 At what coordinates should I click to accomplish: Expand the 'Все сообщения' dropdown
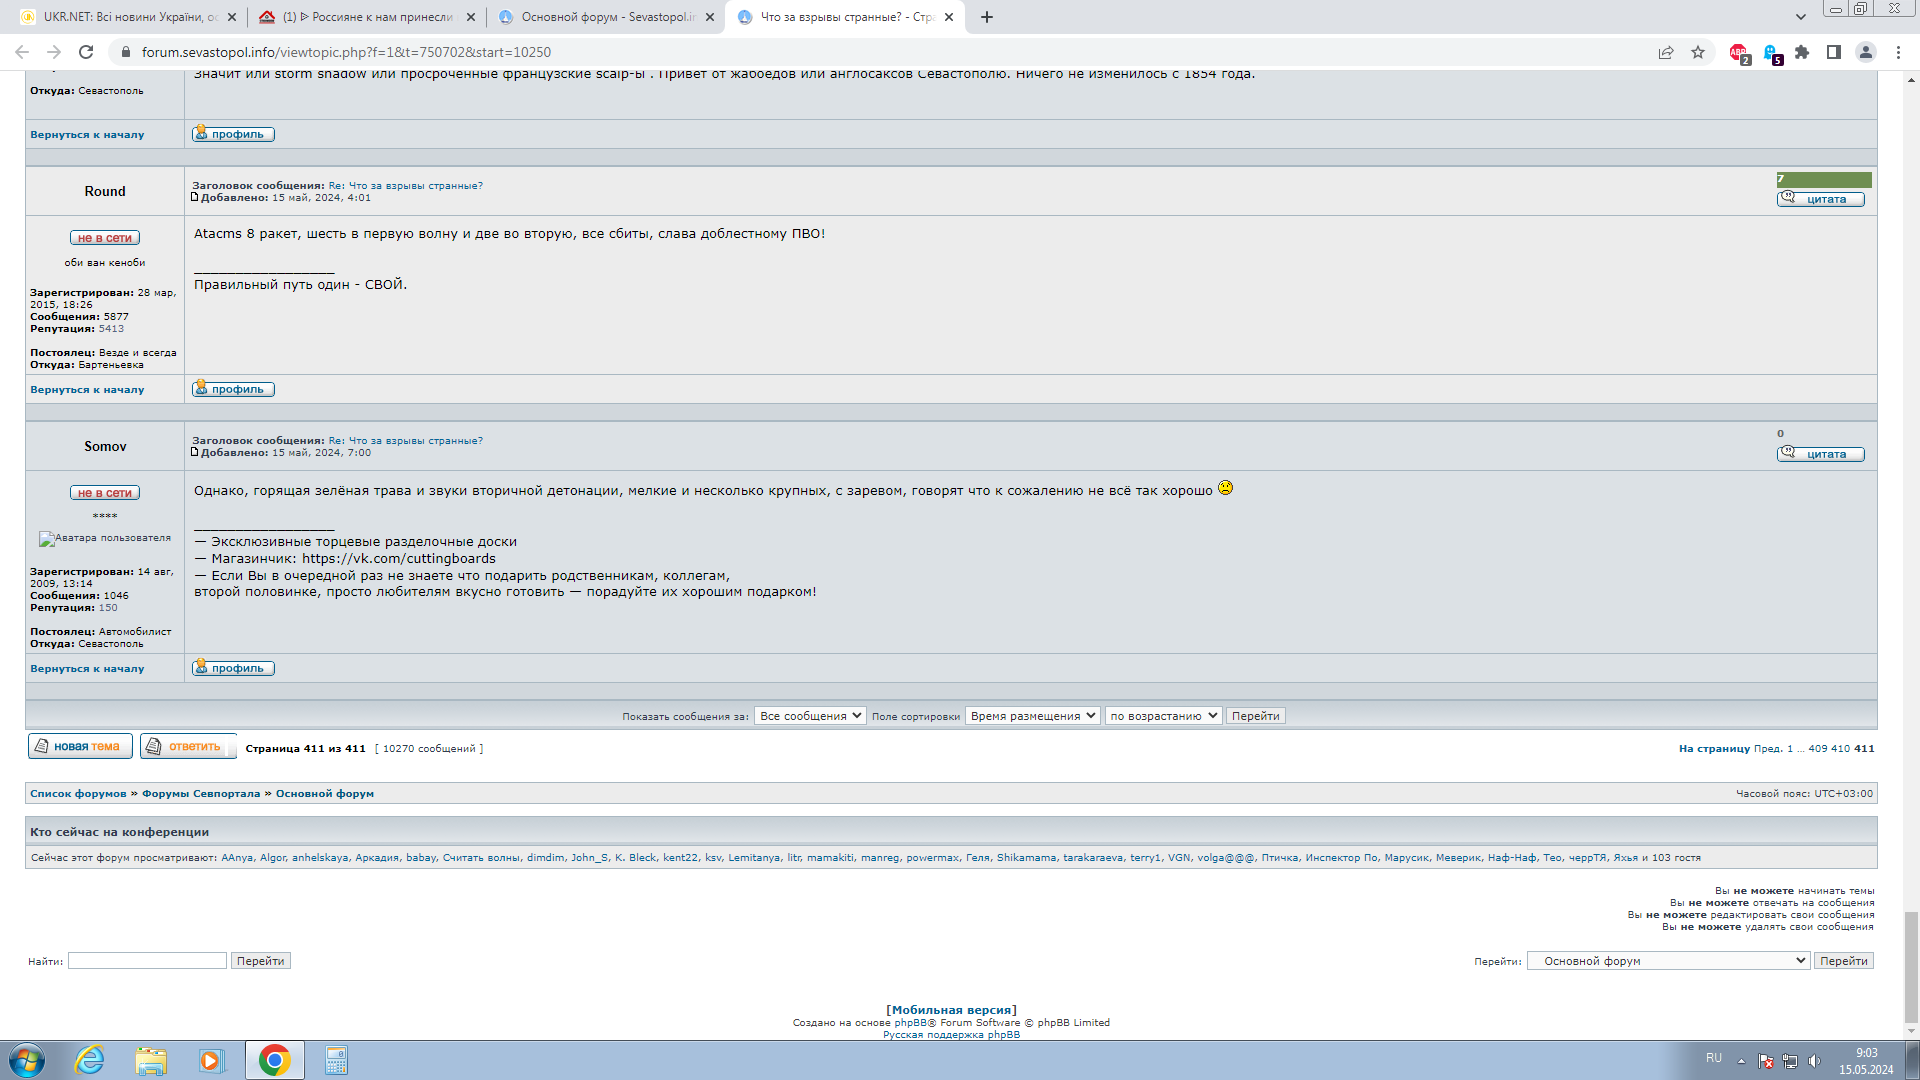810,716
